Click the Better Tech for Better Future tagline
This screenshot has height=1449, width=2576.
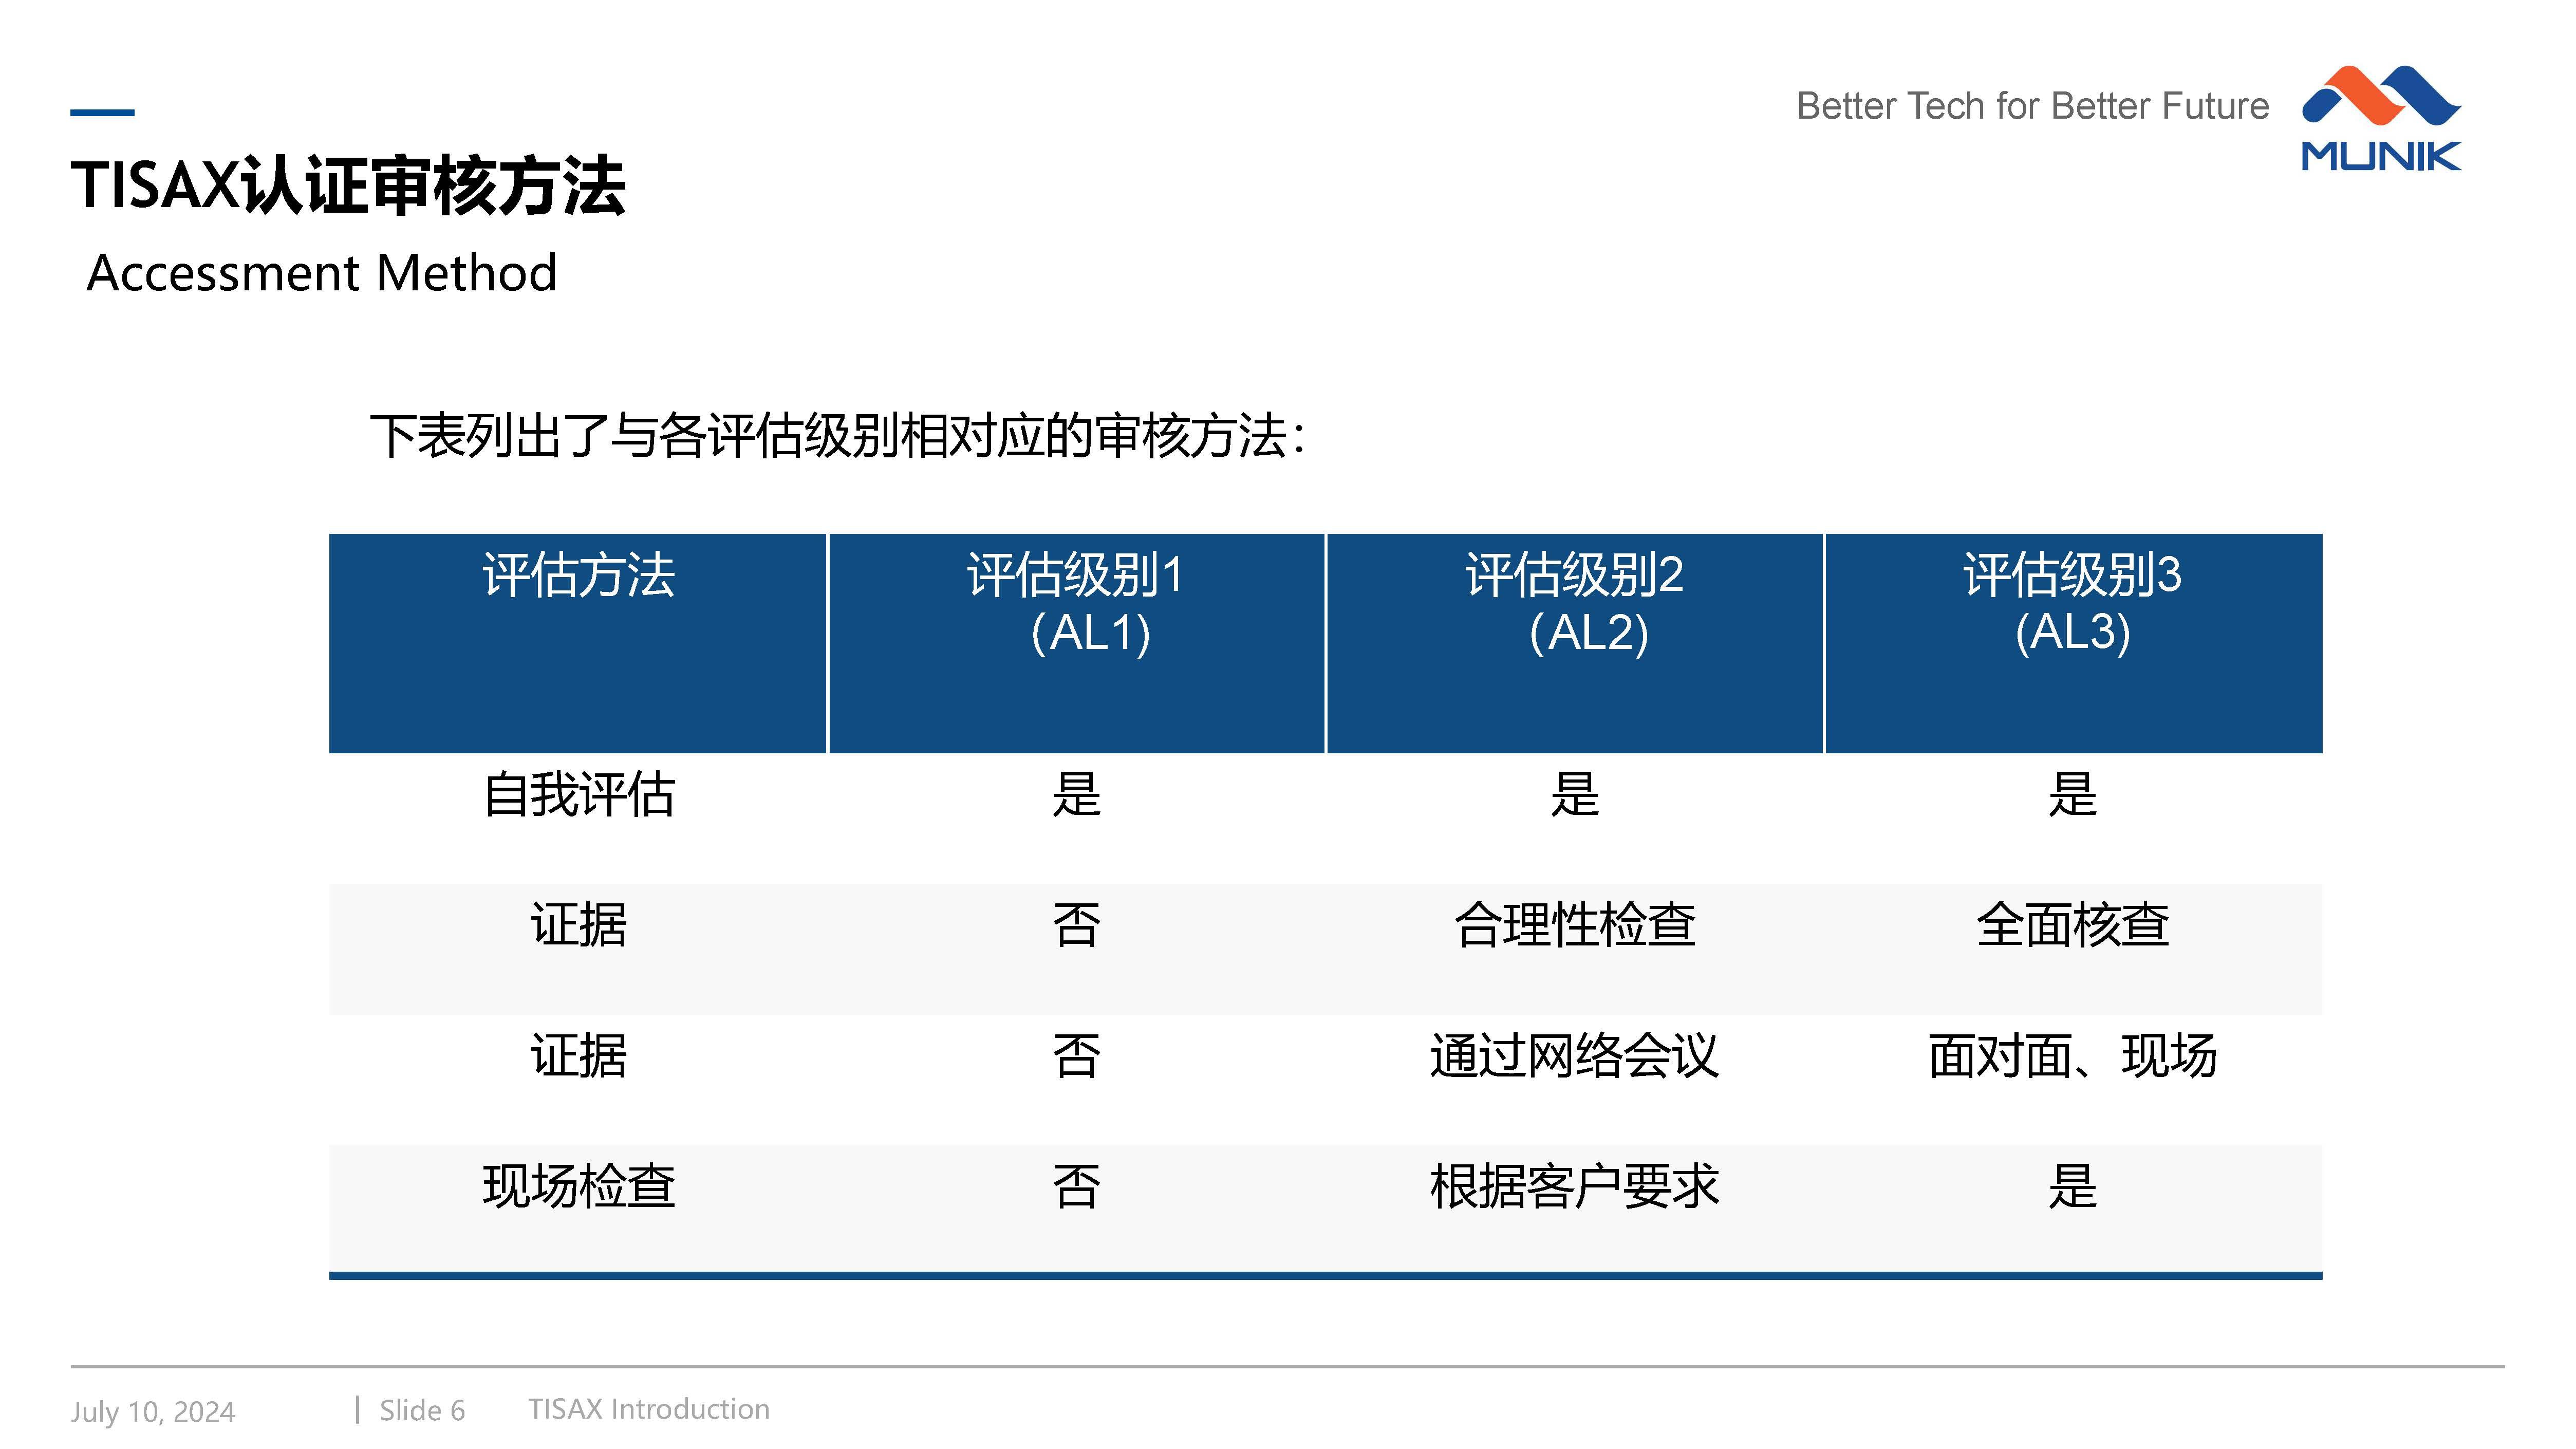pos(2032,106)
